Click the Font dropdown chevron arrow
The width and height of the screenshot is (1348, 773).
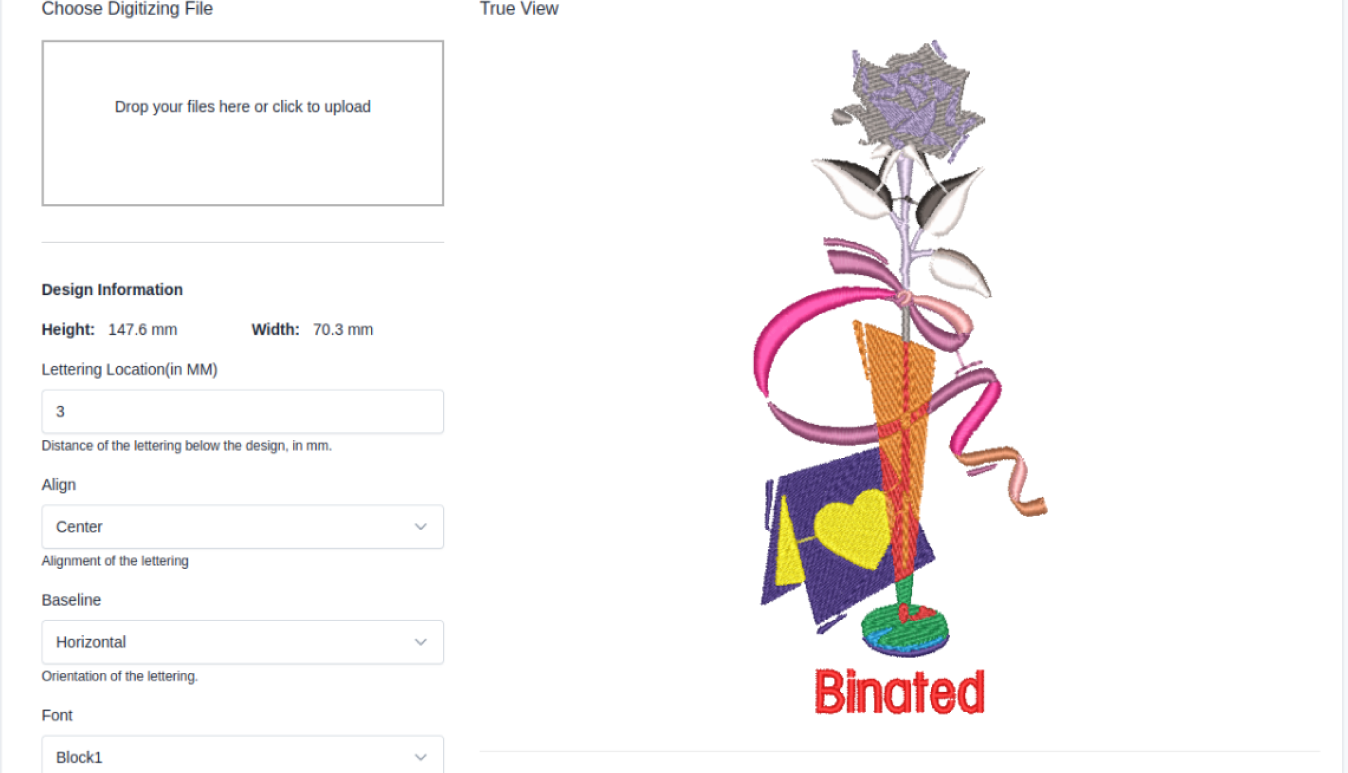[x=421, y=756]
